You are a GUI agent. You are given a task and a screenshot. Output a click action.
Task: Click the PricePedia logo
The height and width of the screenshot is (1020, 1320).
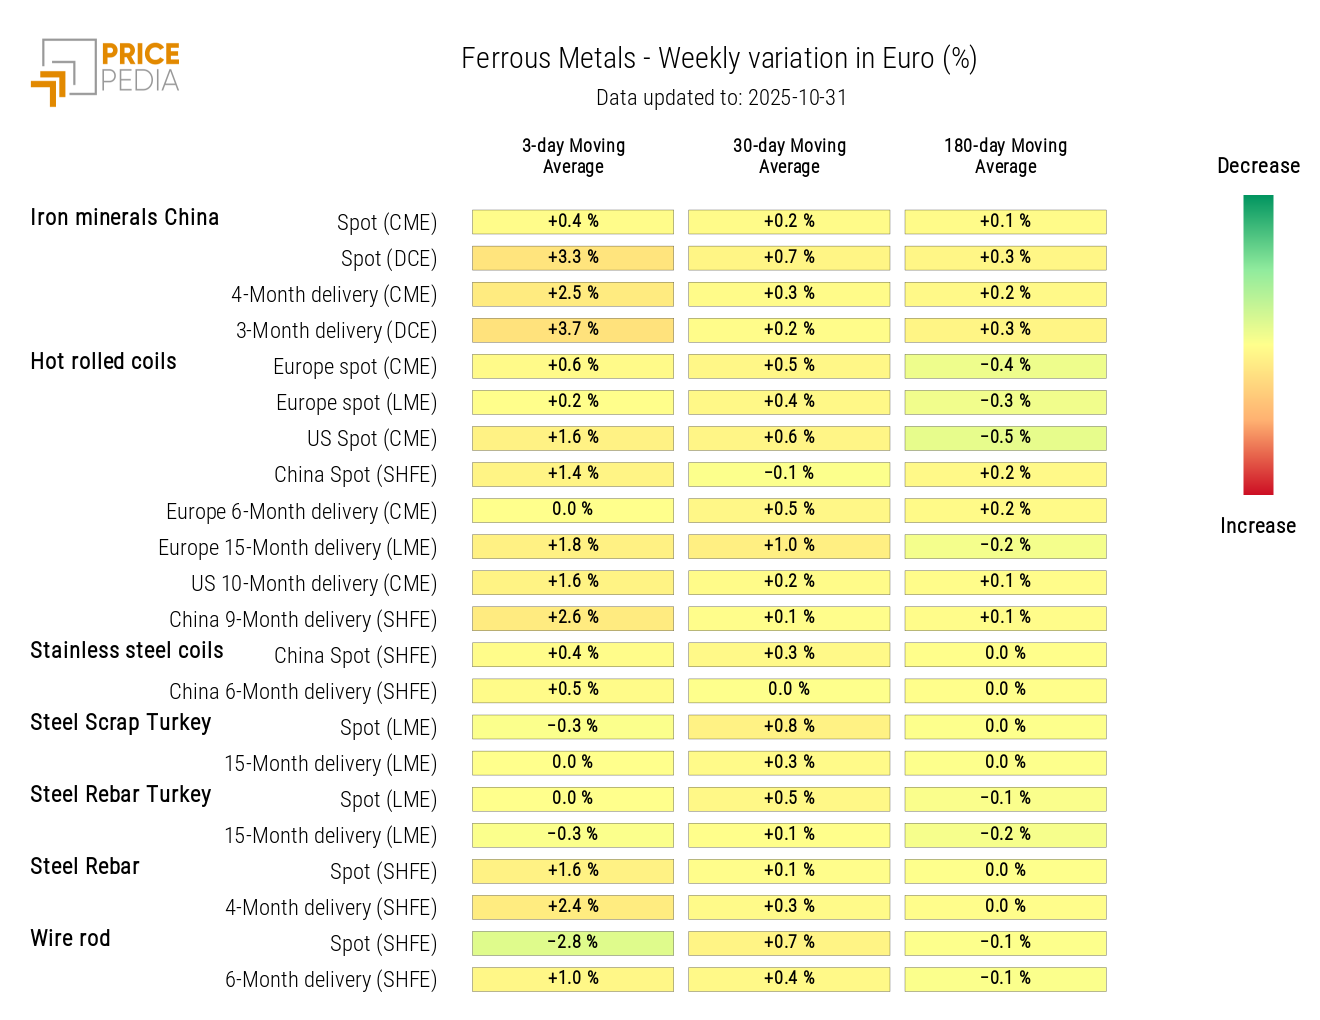pyautogui.click(x=106, y=71)
